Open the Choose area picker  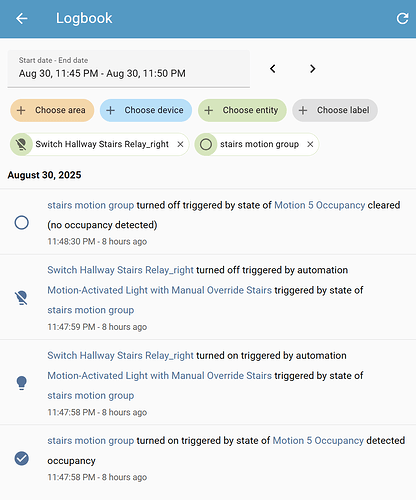[x=52, y=110]
